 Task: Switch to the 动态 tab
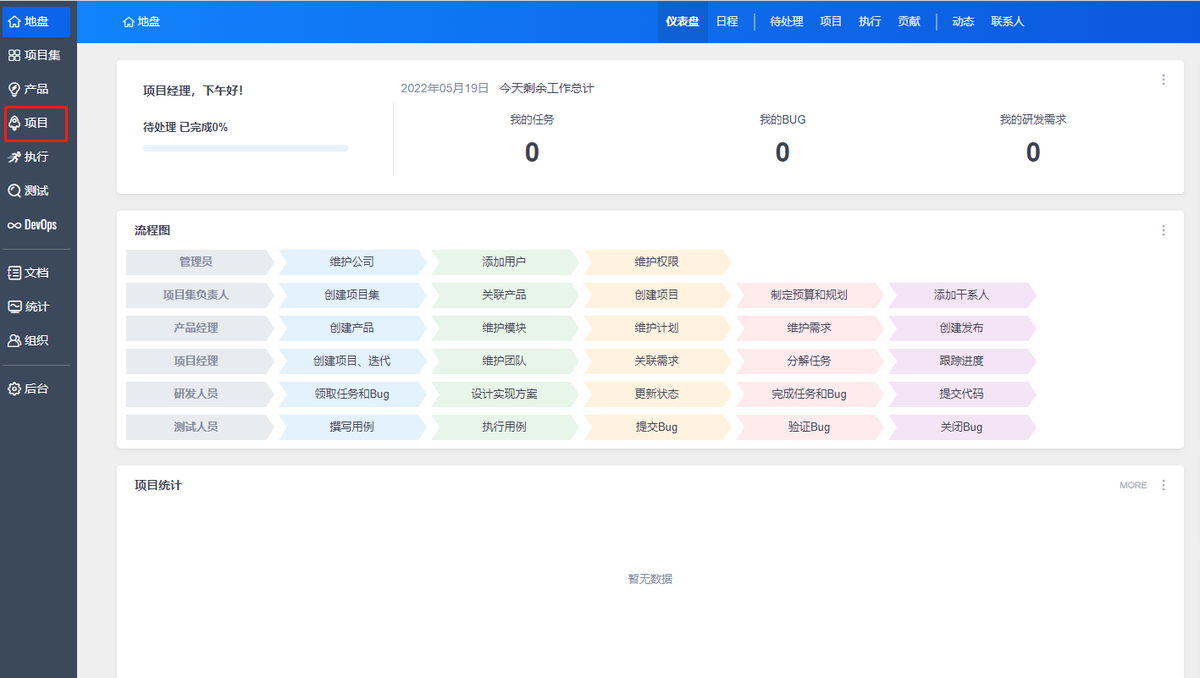coord(963,21)
